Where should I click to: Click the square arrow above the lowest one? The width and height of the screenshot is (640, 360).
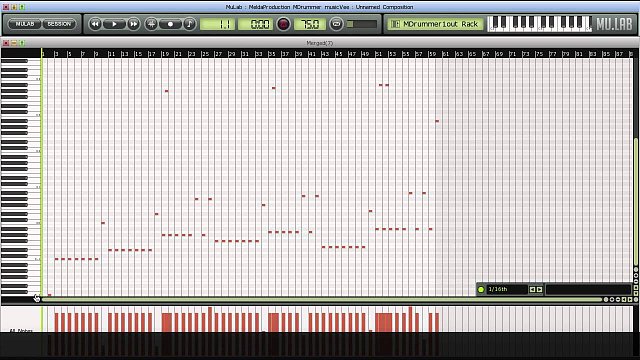pyautogui.click(x=636, y=287)
